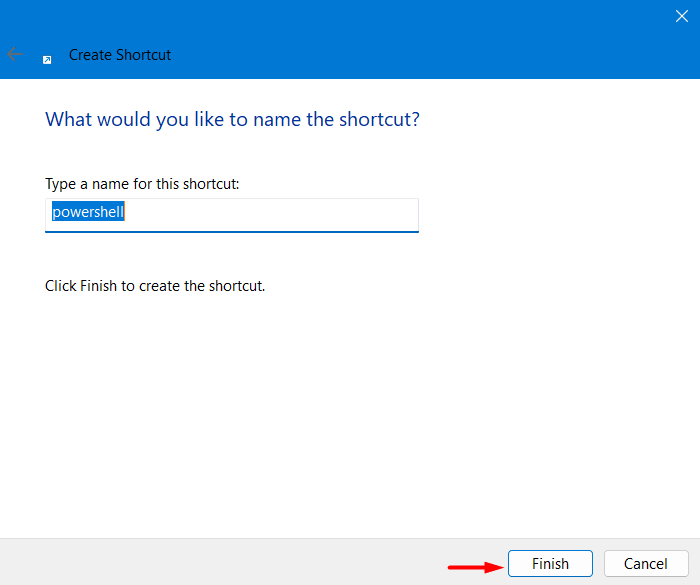Click the 'Type a name for this shortcut:' label

point(142,184)
